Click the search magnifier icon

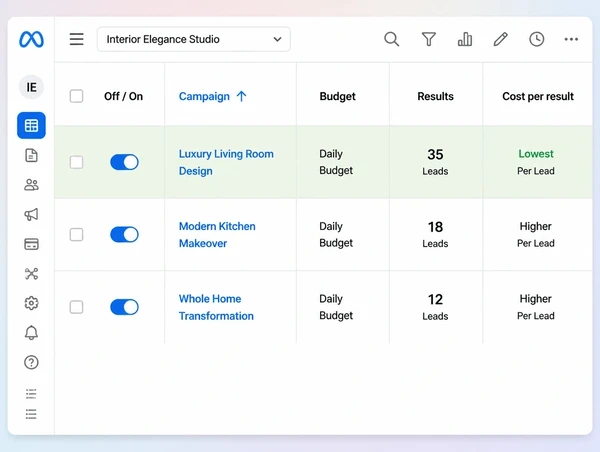(x=391, y=39)
